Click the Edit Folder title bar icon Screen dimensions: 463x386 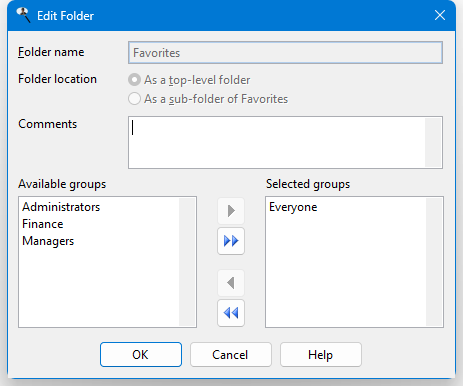coord(23,15)
